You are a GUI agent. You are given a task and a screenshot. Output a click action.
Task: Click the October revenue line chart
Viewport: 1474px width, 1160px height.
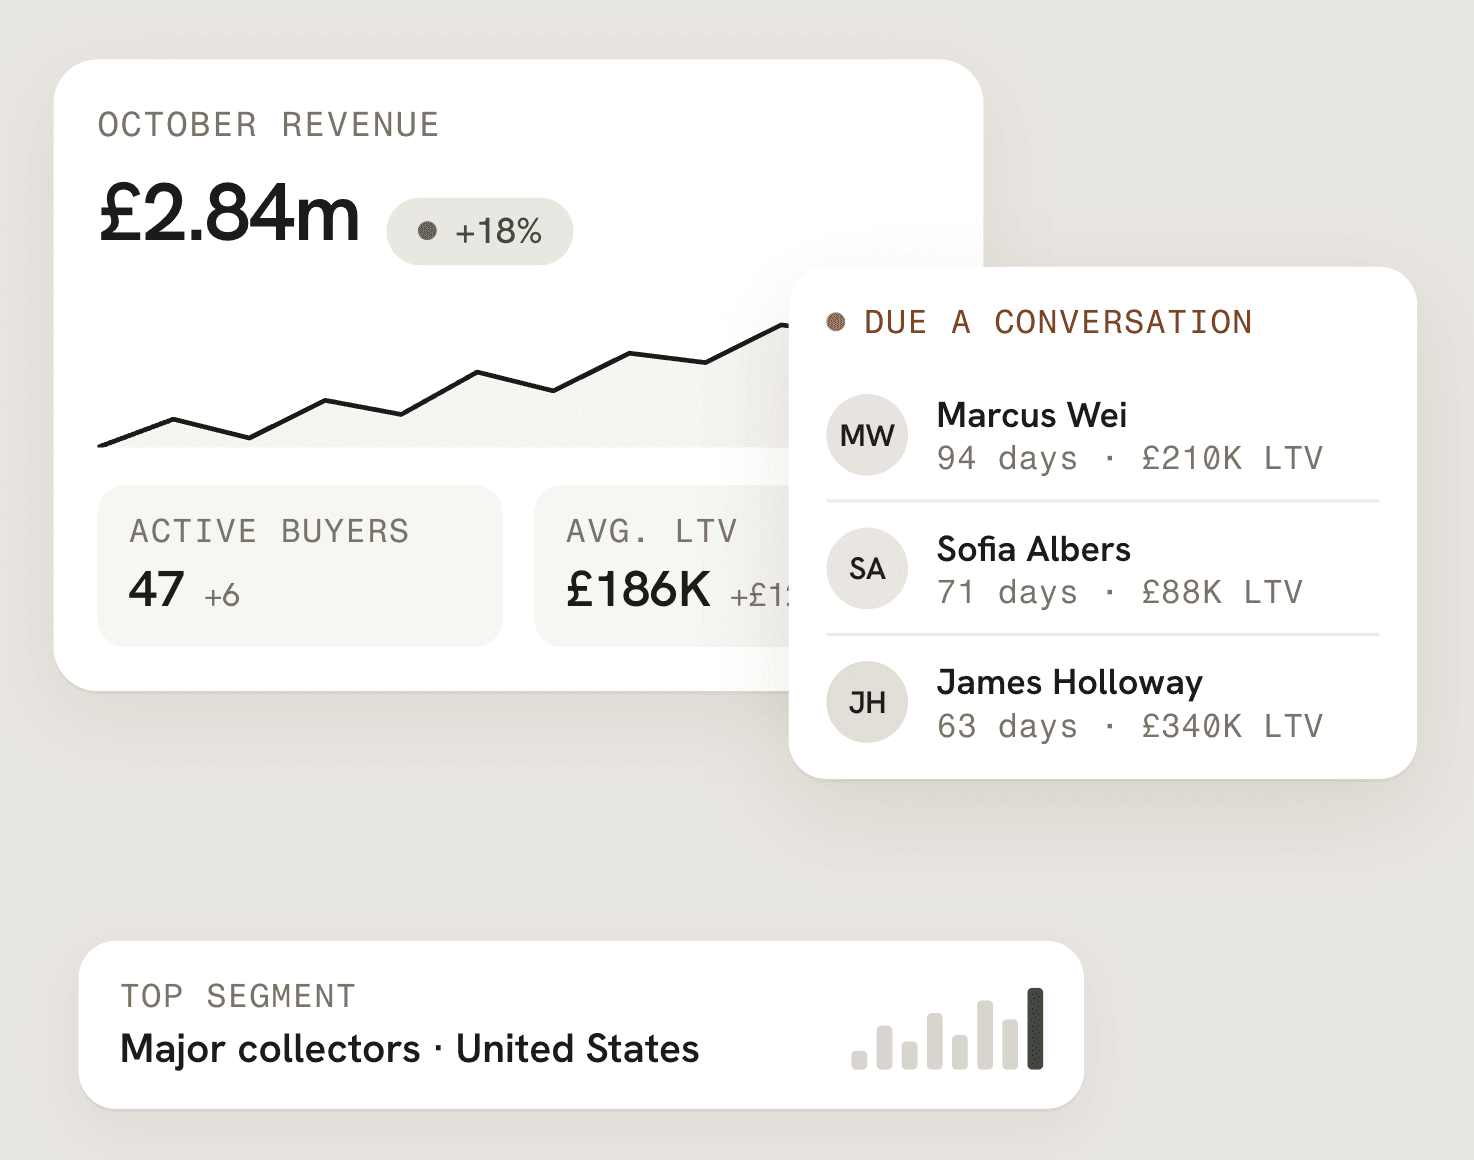tap(443, 386)
